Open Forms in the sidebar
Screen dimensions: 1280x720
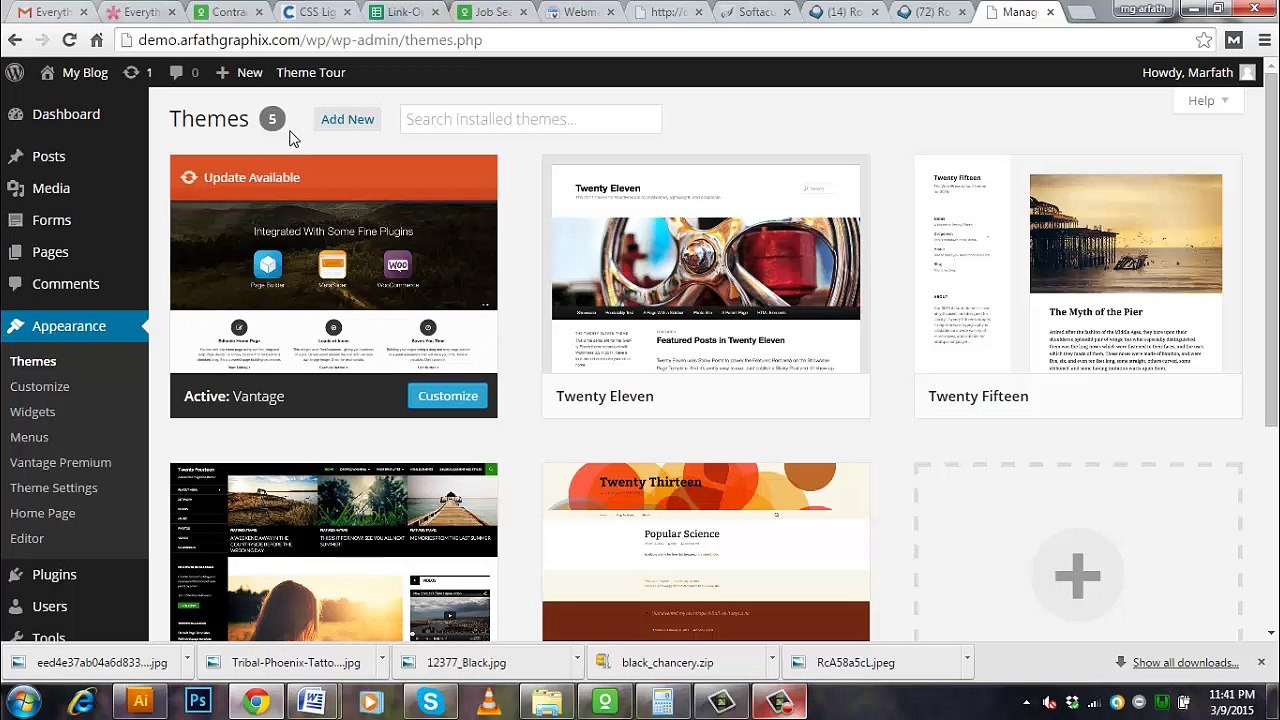[74, 220]
